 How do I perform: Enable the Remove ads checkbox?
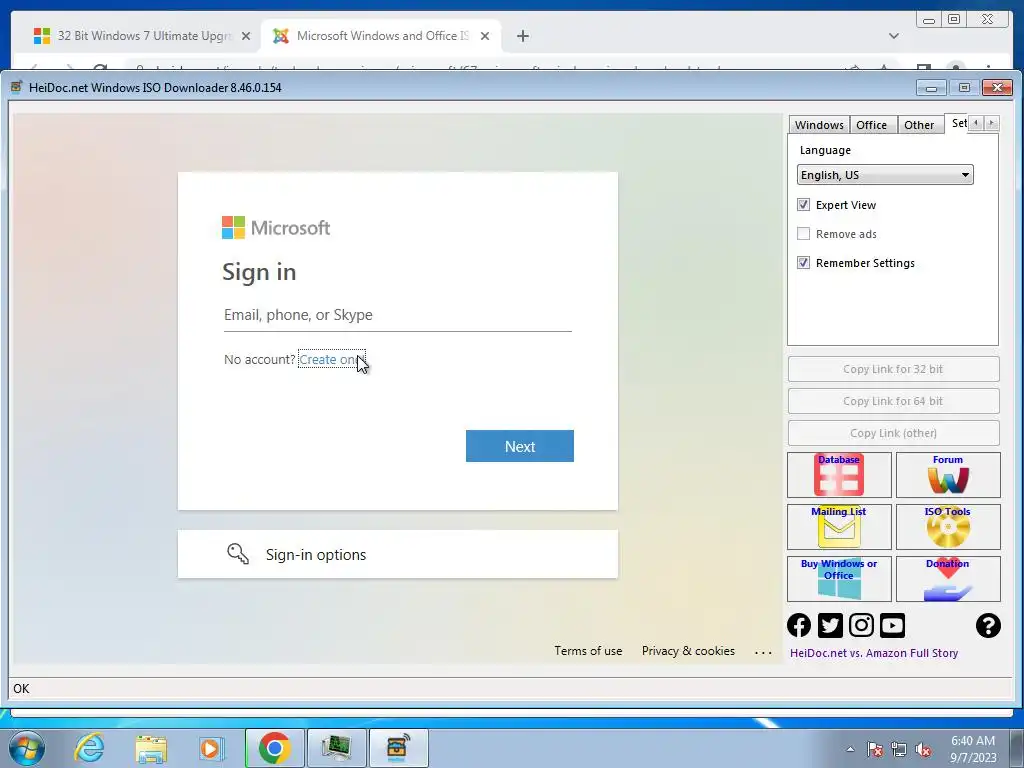[x=803, y=233]
